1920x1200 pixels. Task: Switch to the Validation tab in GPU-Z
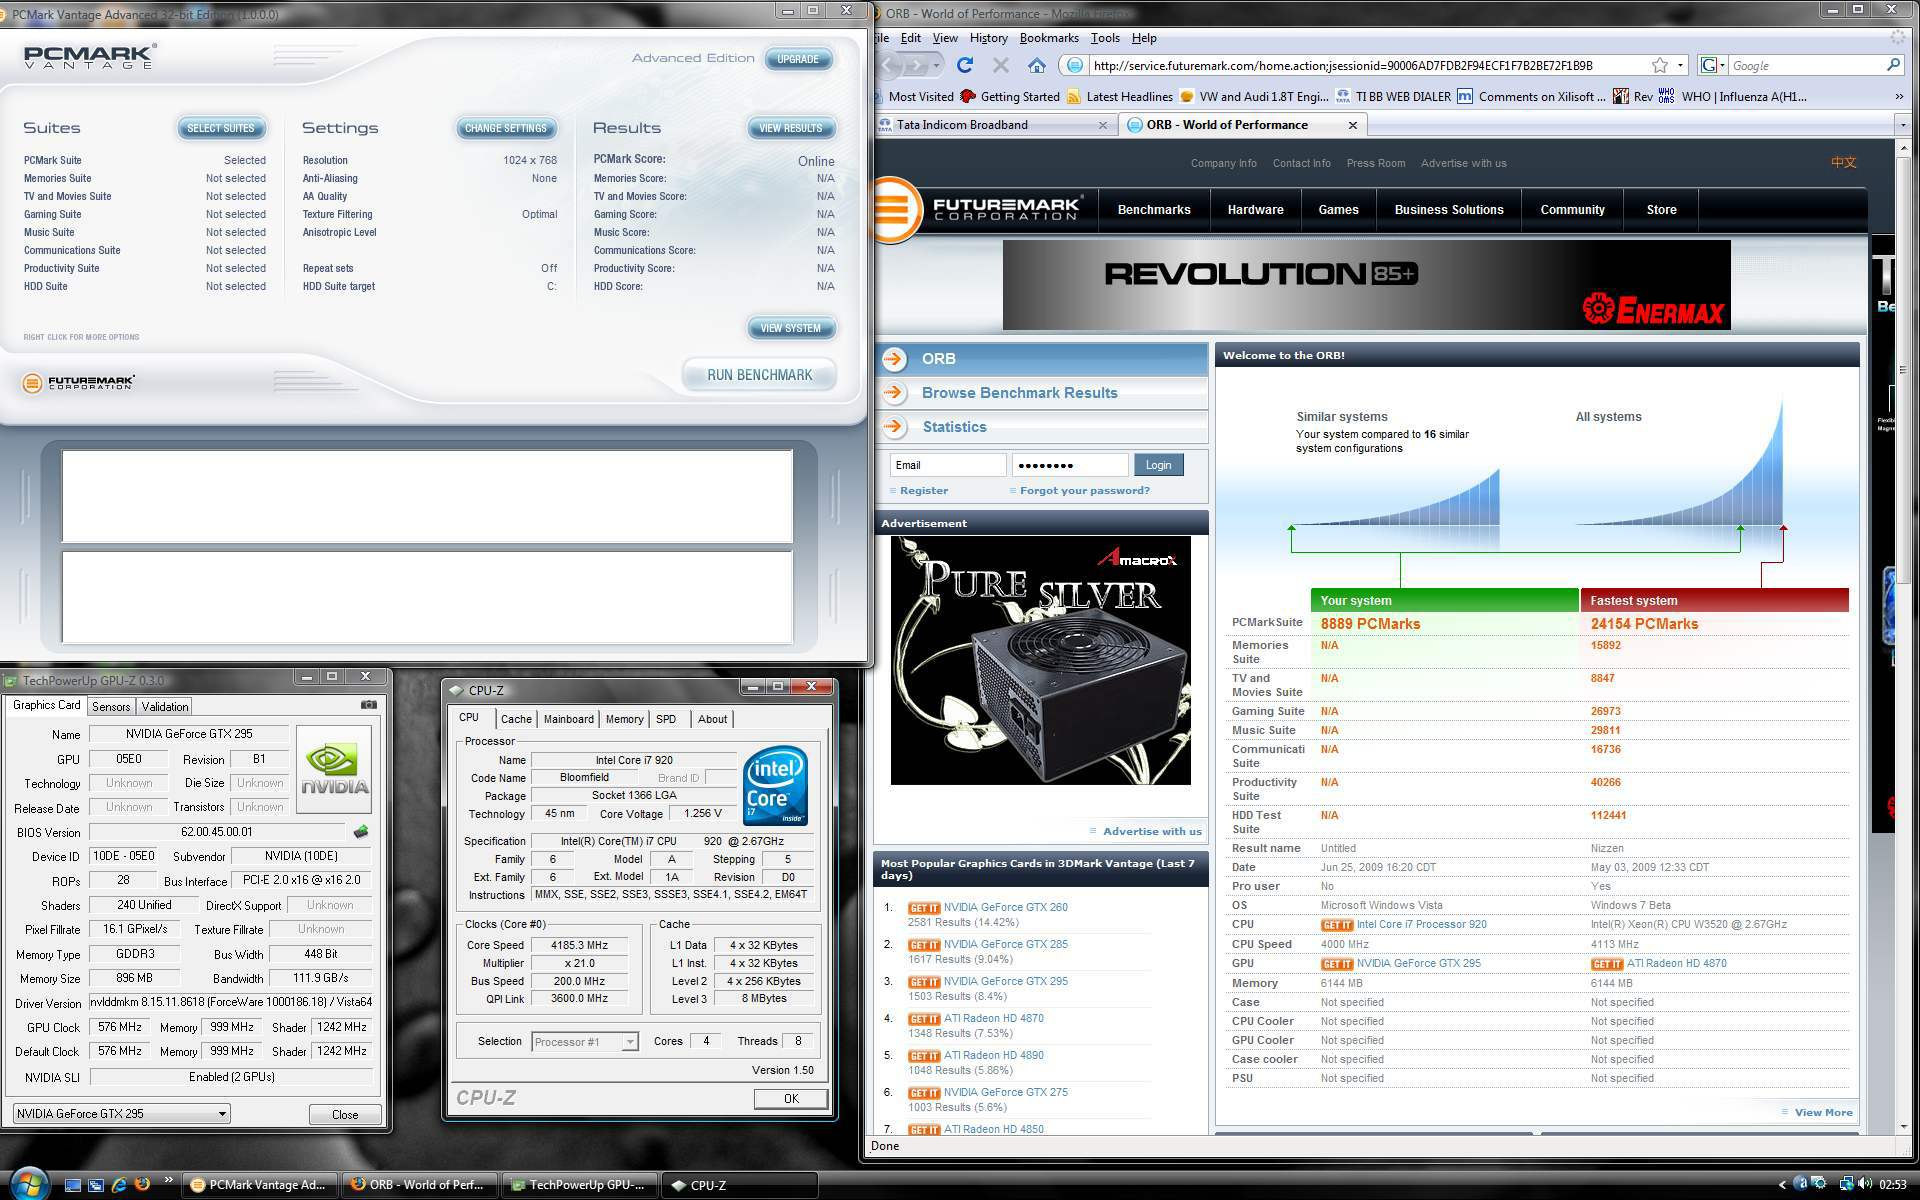point(165,706)
